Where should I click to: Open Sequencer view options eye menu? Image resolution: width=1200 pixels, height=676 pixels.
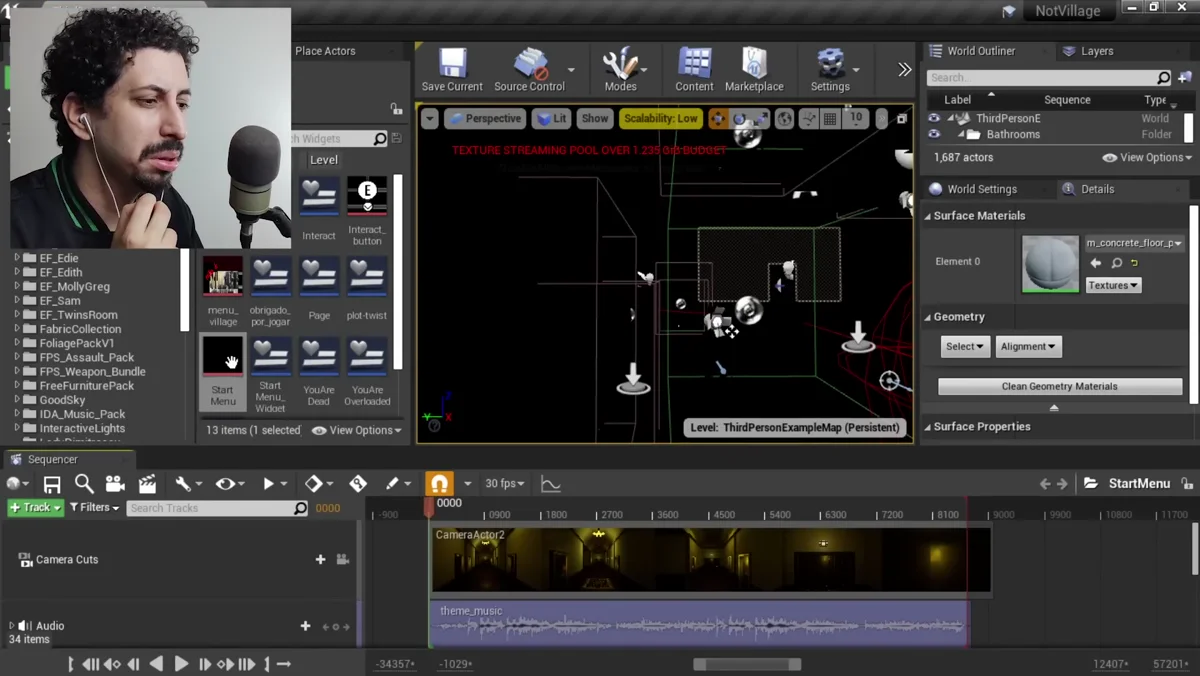point(229,484)
